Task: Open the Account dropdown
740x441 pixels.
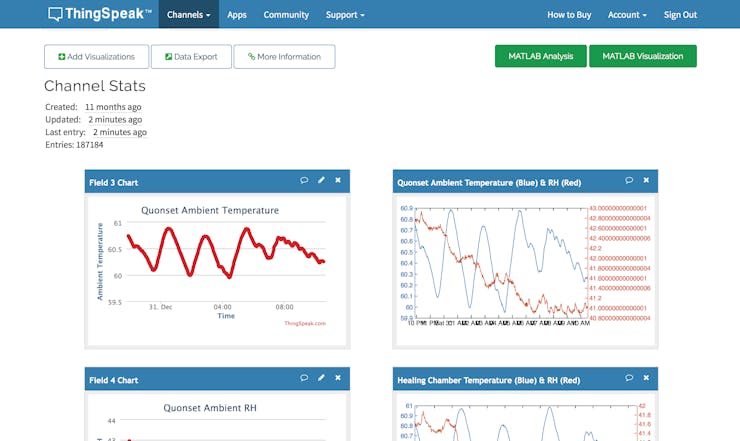Action: (x=627, y=15)
